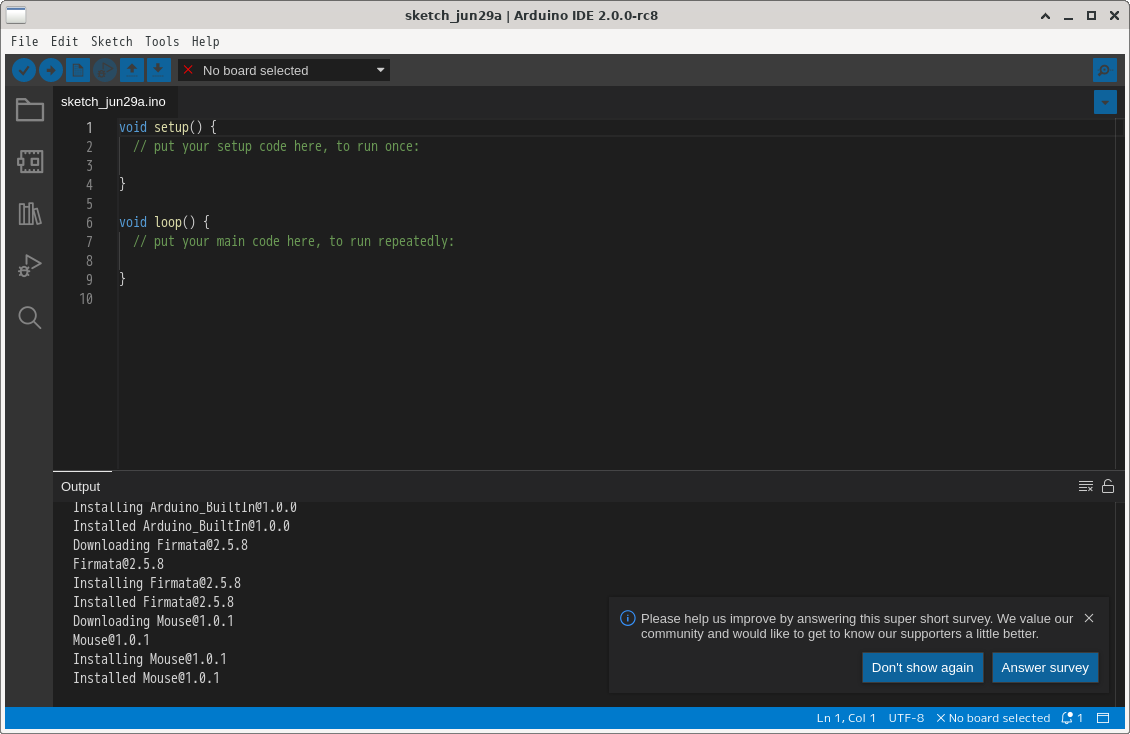This screenshot has width=1130, height=734.
Task: Click line number 5 in gutter
Action: 89,204
